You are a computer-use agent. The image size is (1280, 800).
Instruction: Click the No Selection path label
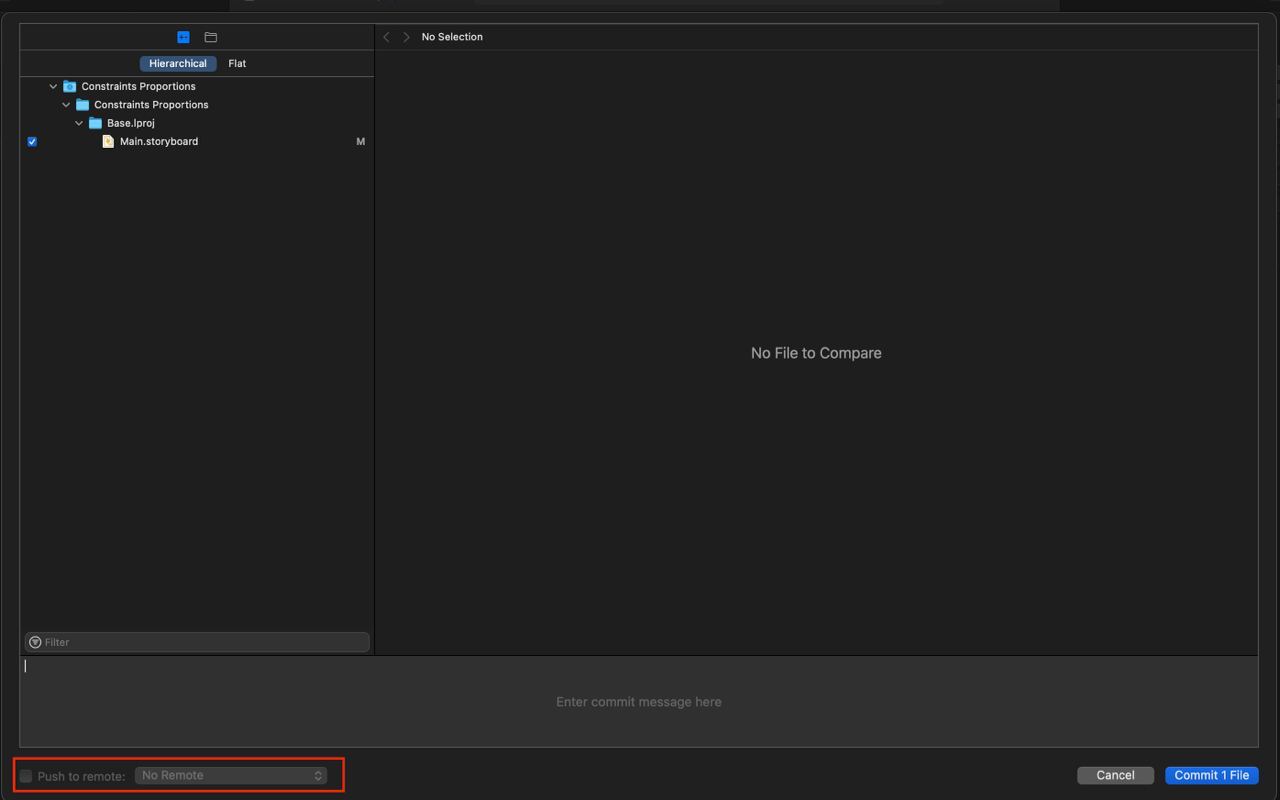452,37
